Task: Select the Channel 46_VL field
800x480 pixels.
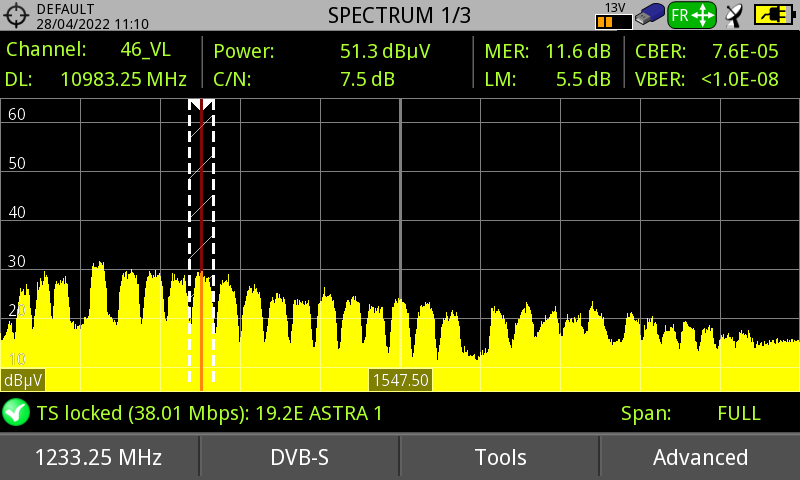Action: coord(100,51)
